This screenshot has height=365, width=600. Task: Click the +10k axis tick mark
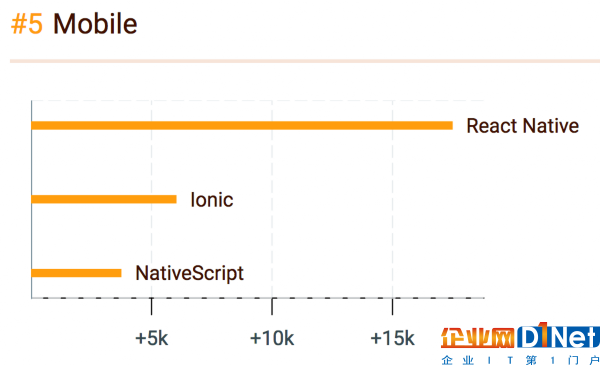point(272,306)
